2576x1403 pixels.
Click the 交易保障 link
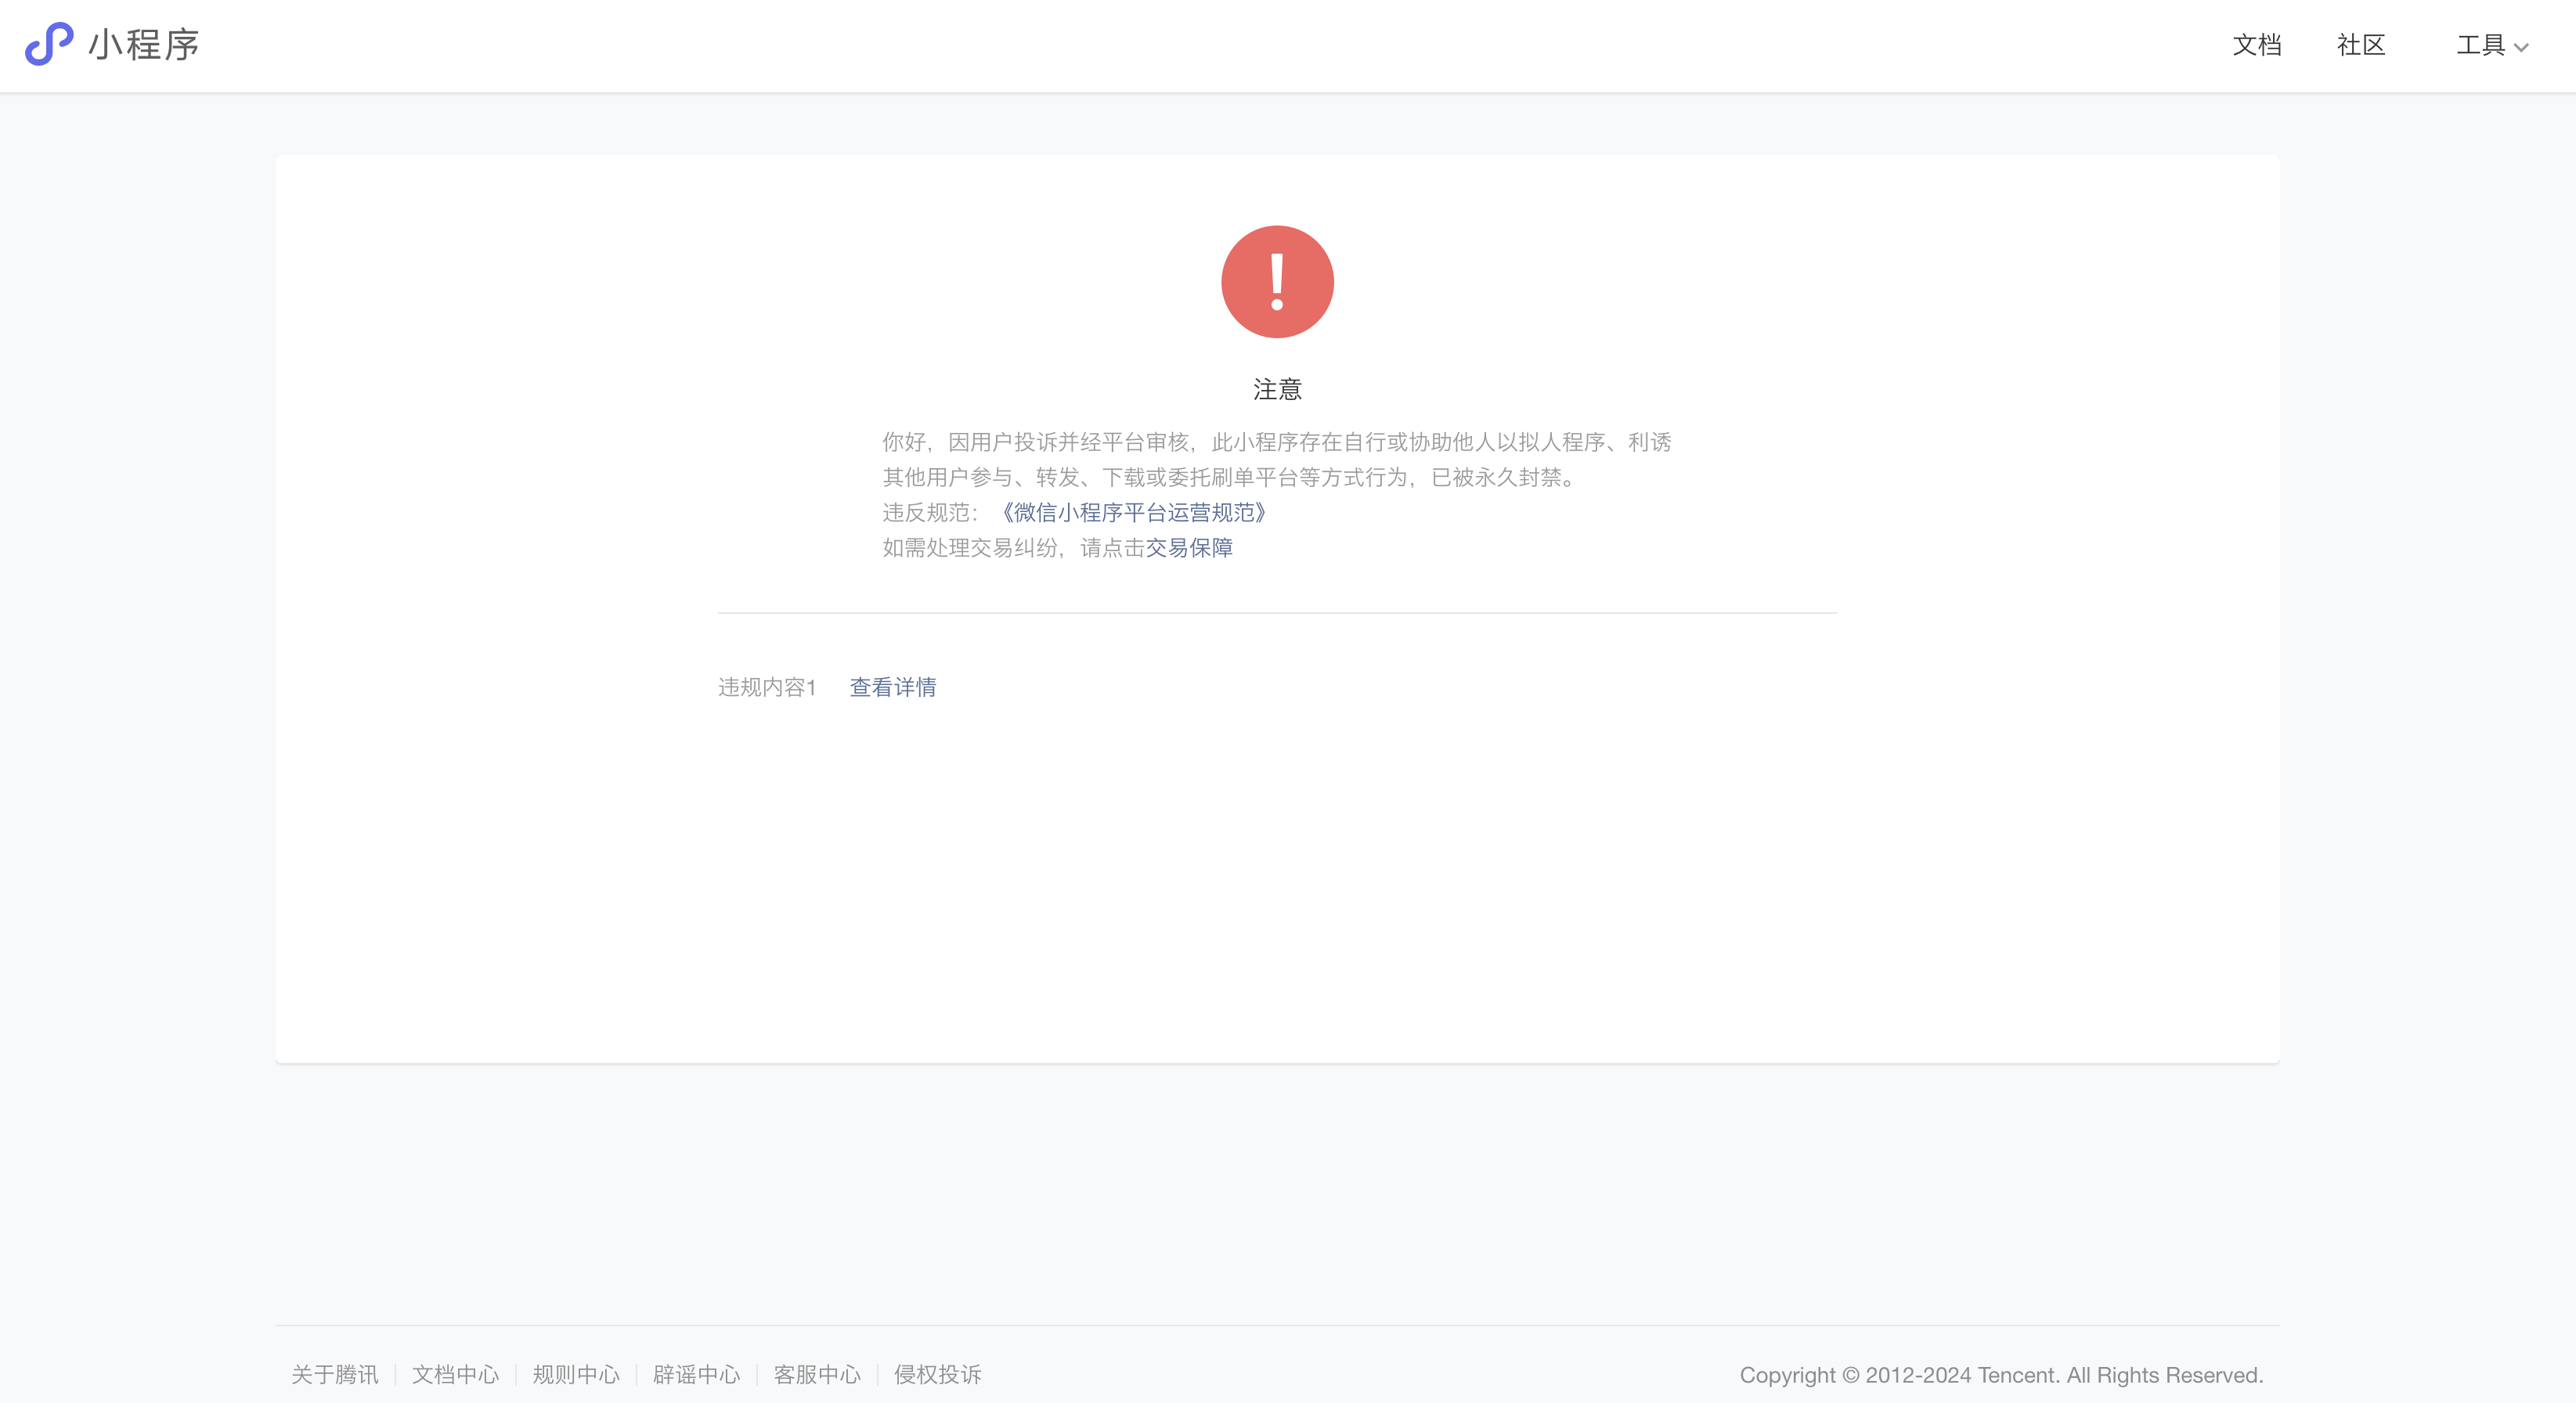coord(1189,548)
